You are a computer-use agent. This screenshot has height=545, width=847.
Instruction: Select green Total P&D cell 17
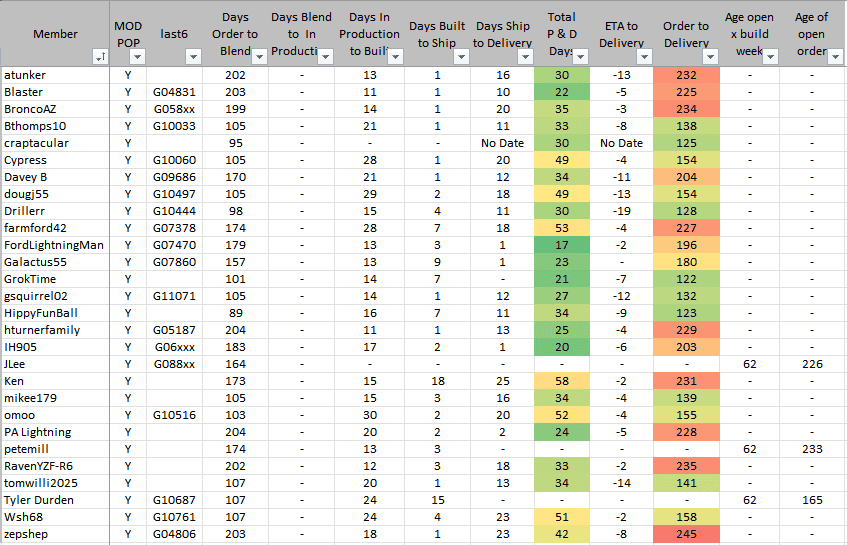click(x=561, y=245)
